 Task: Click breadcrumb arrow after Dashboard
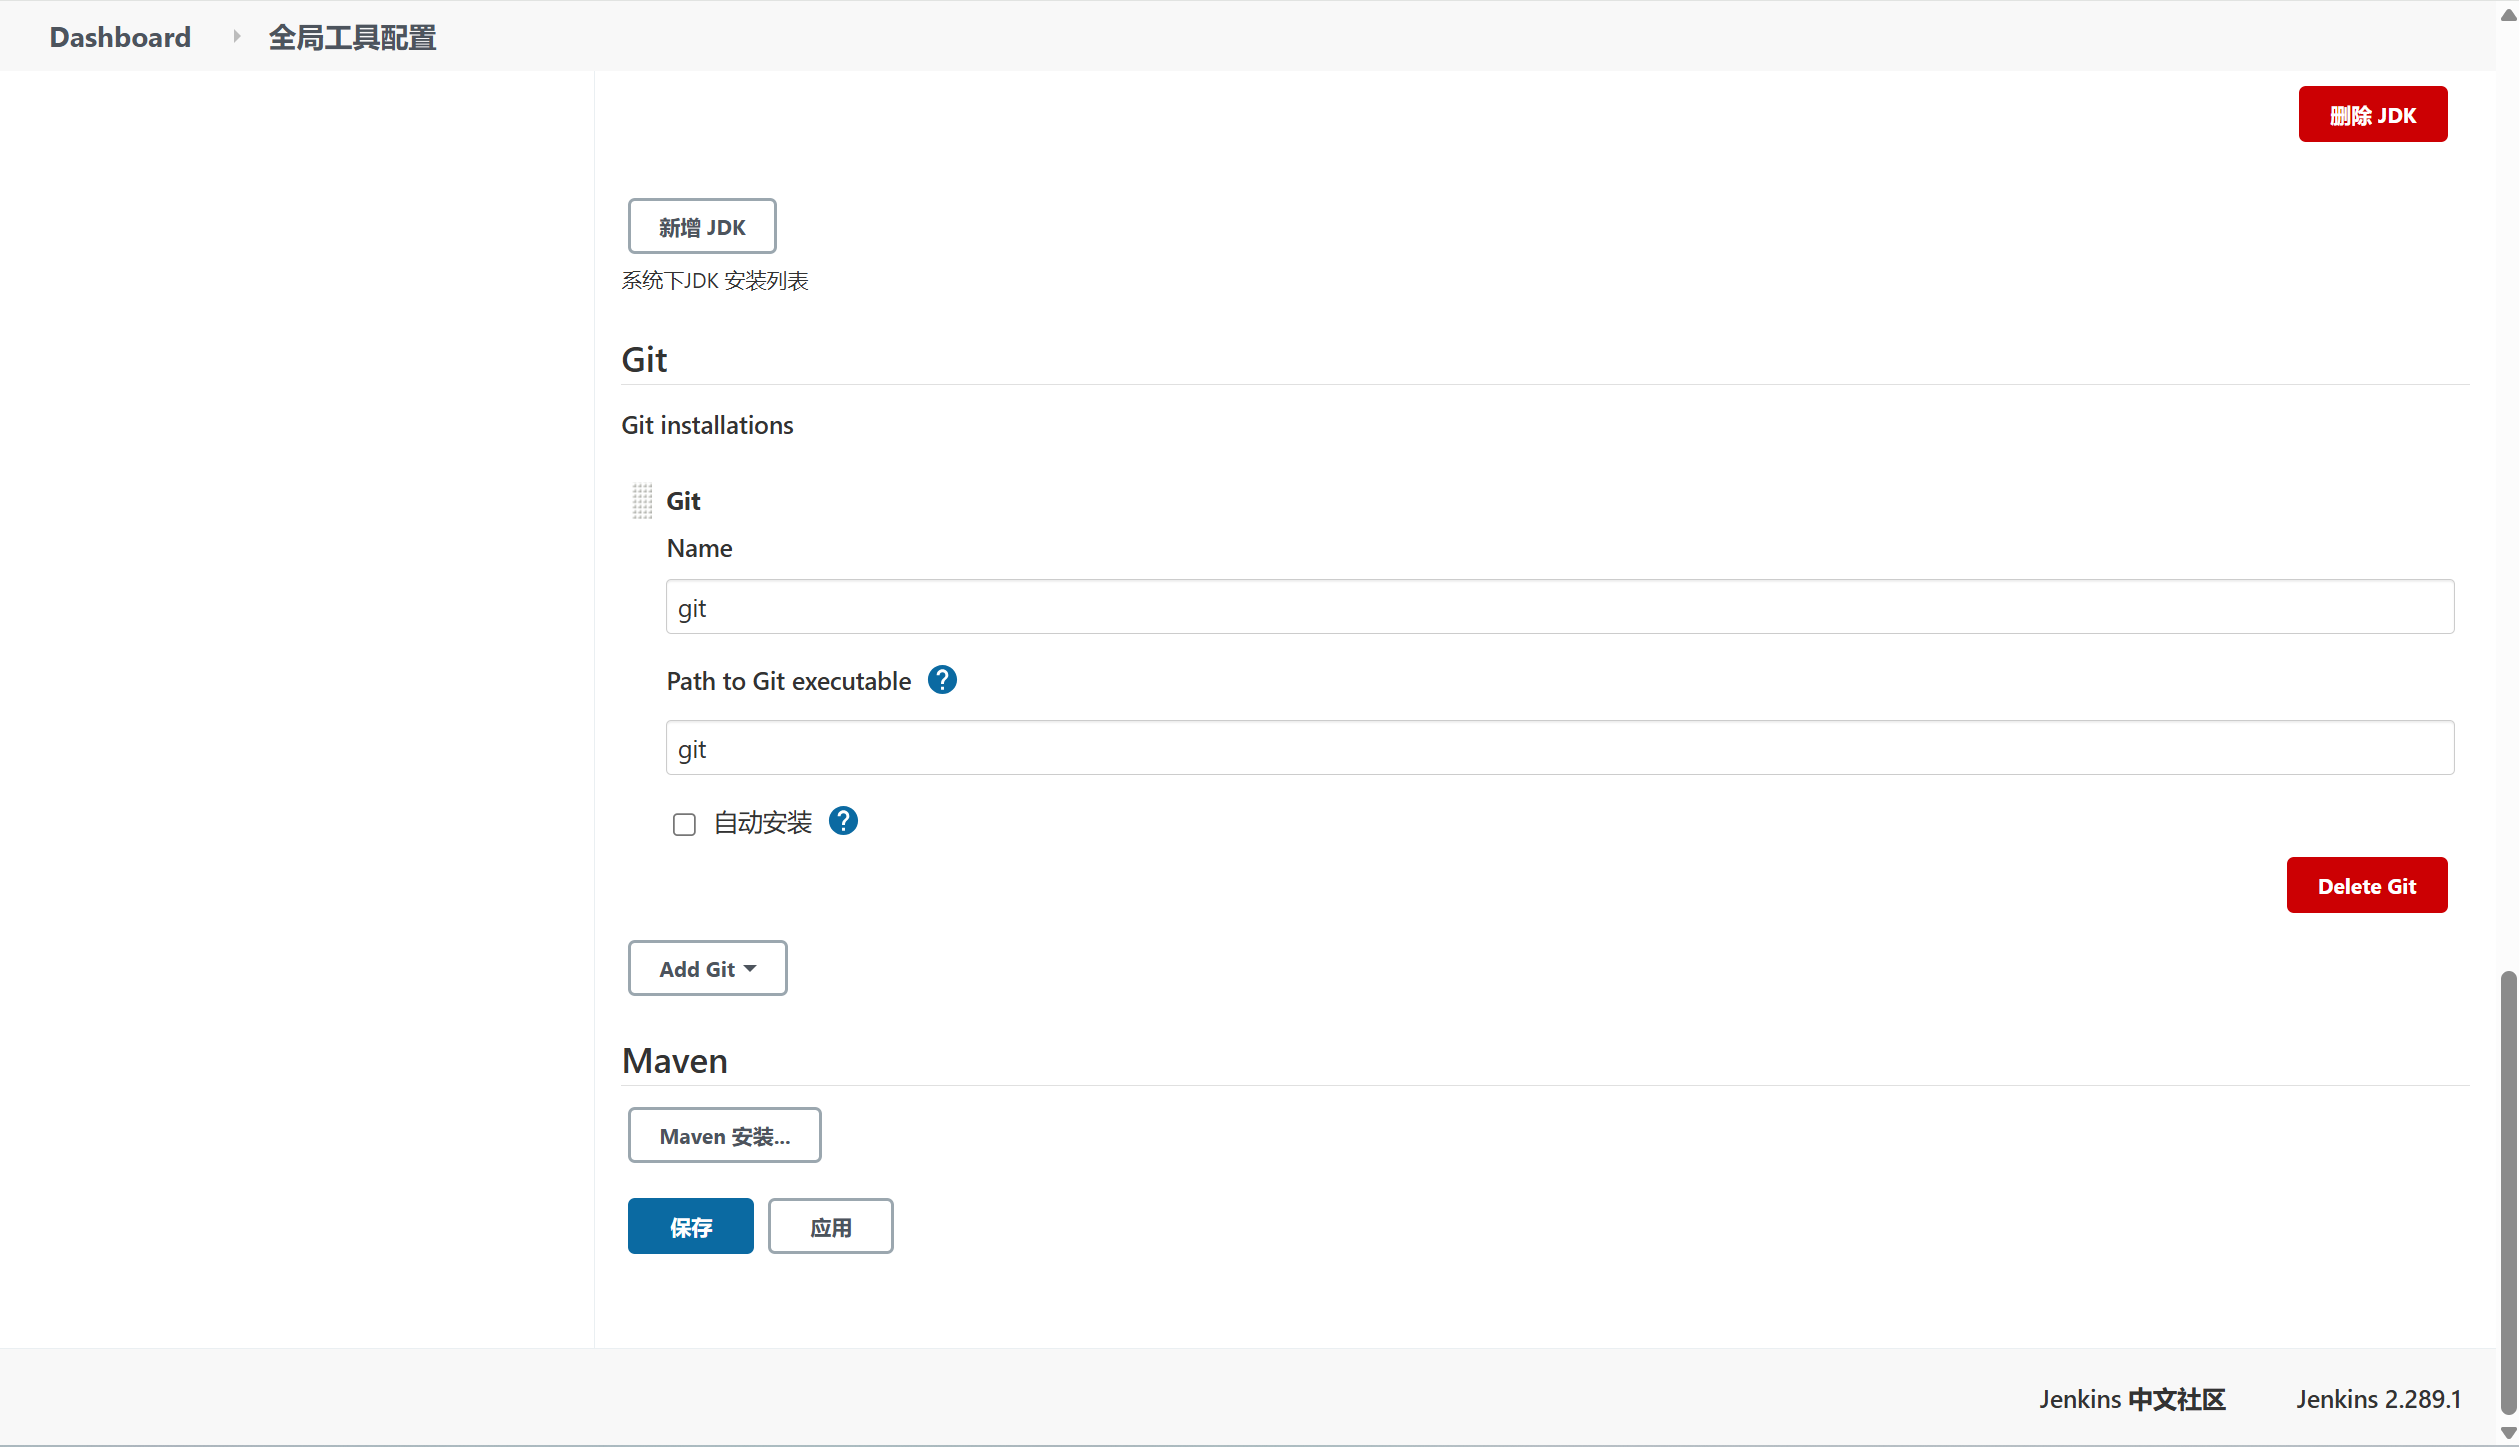click(x=237, y=37)
